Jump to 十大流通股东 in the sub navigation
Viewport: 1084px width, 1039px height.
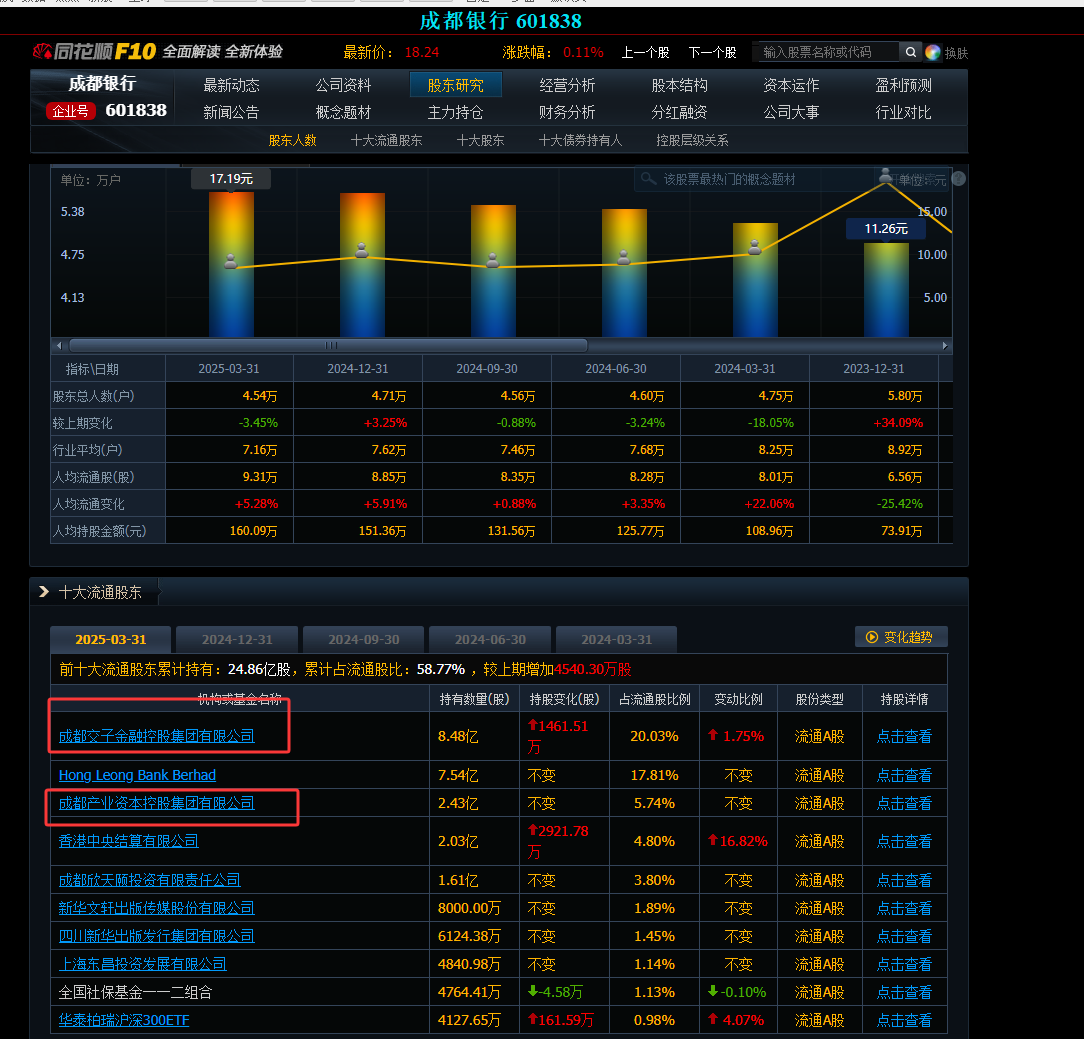[x=386, y=140]
